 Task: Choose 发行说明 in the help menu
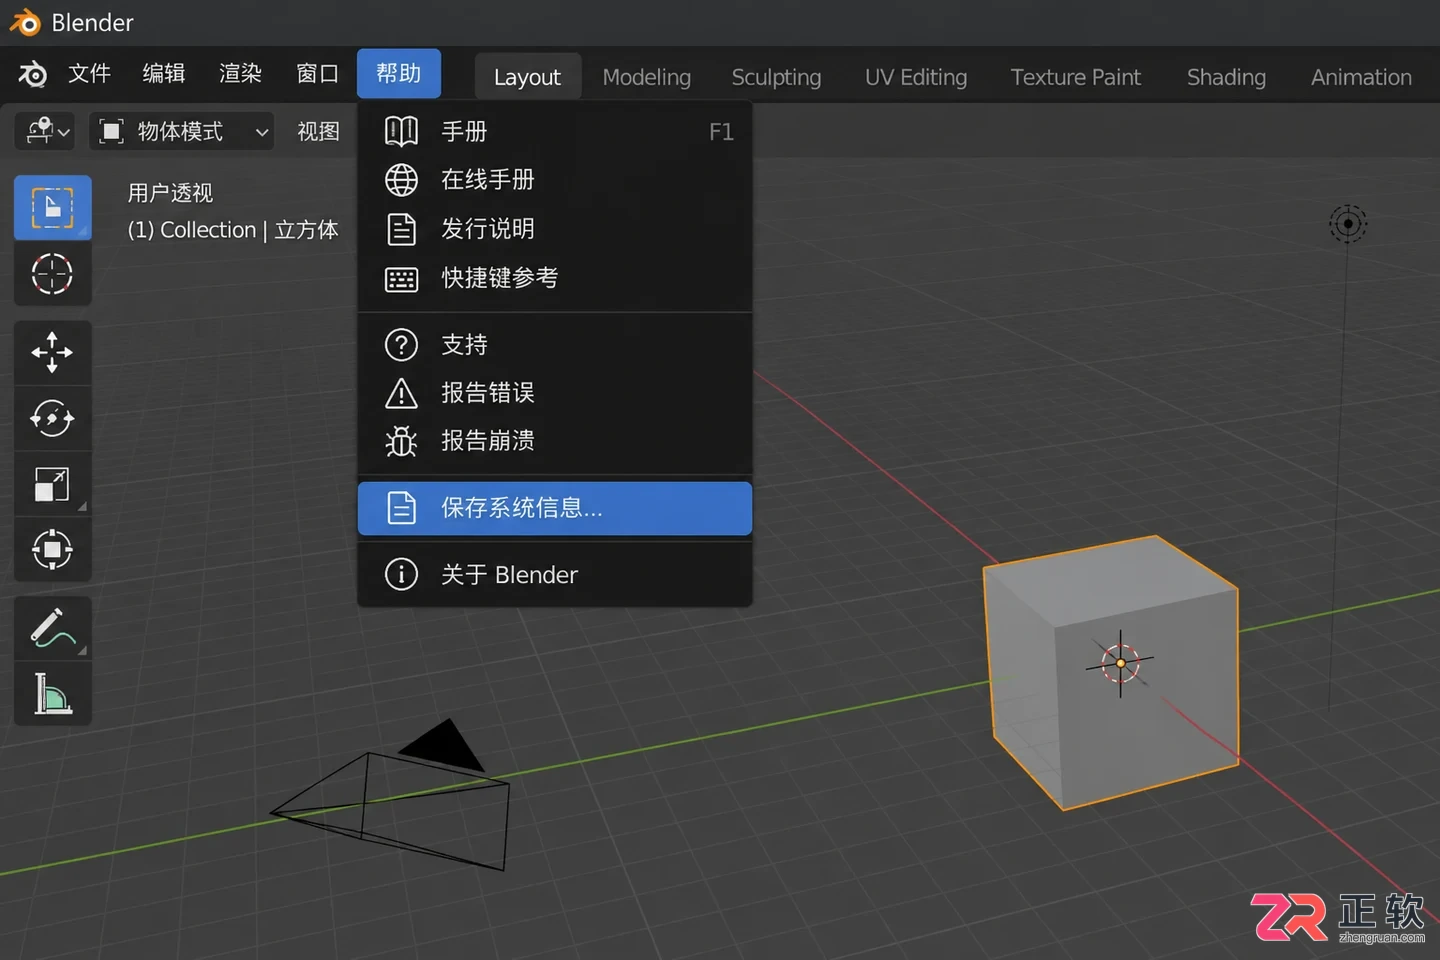[555, 229]
